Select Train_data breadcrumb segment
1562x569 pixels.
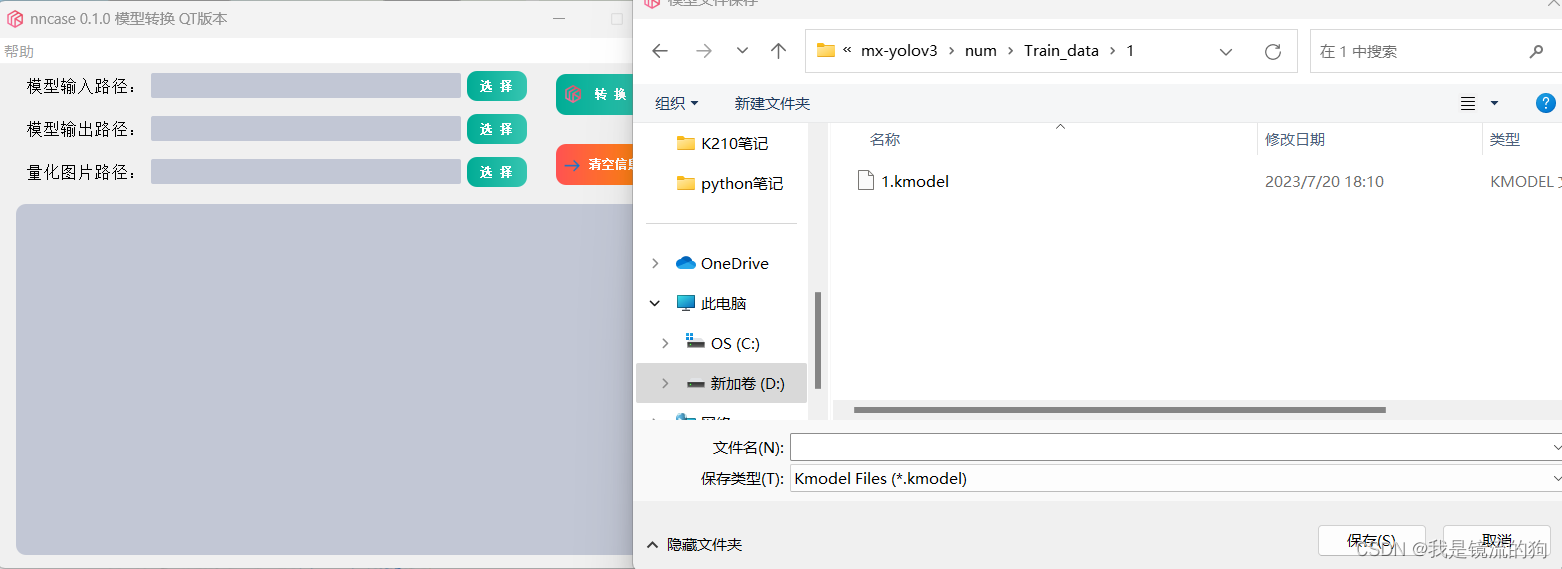tap(1061, 51)
